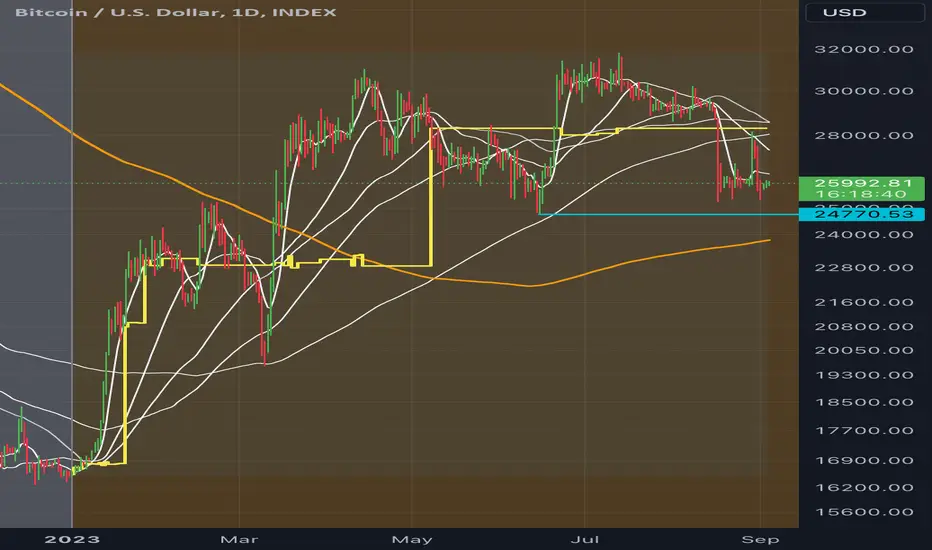Viewport: 932px width, 550px height.
Task: Select the yellow stepped indicator line
Action: point(431,196)
